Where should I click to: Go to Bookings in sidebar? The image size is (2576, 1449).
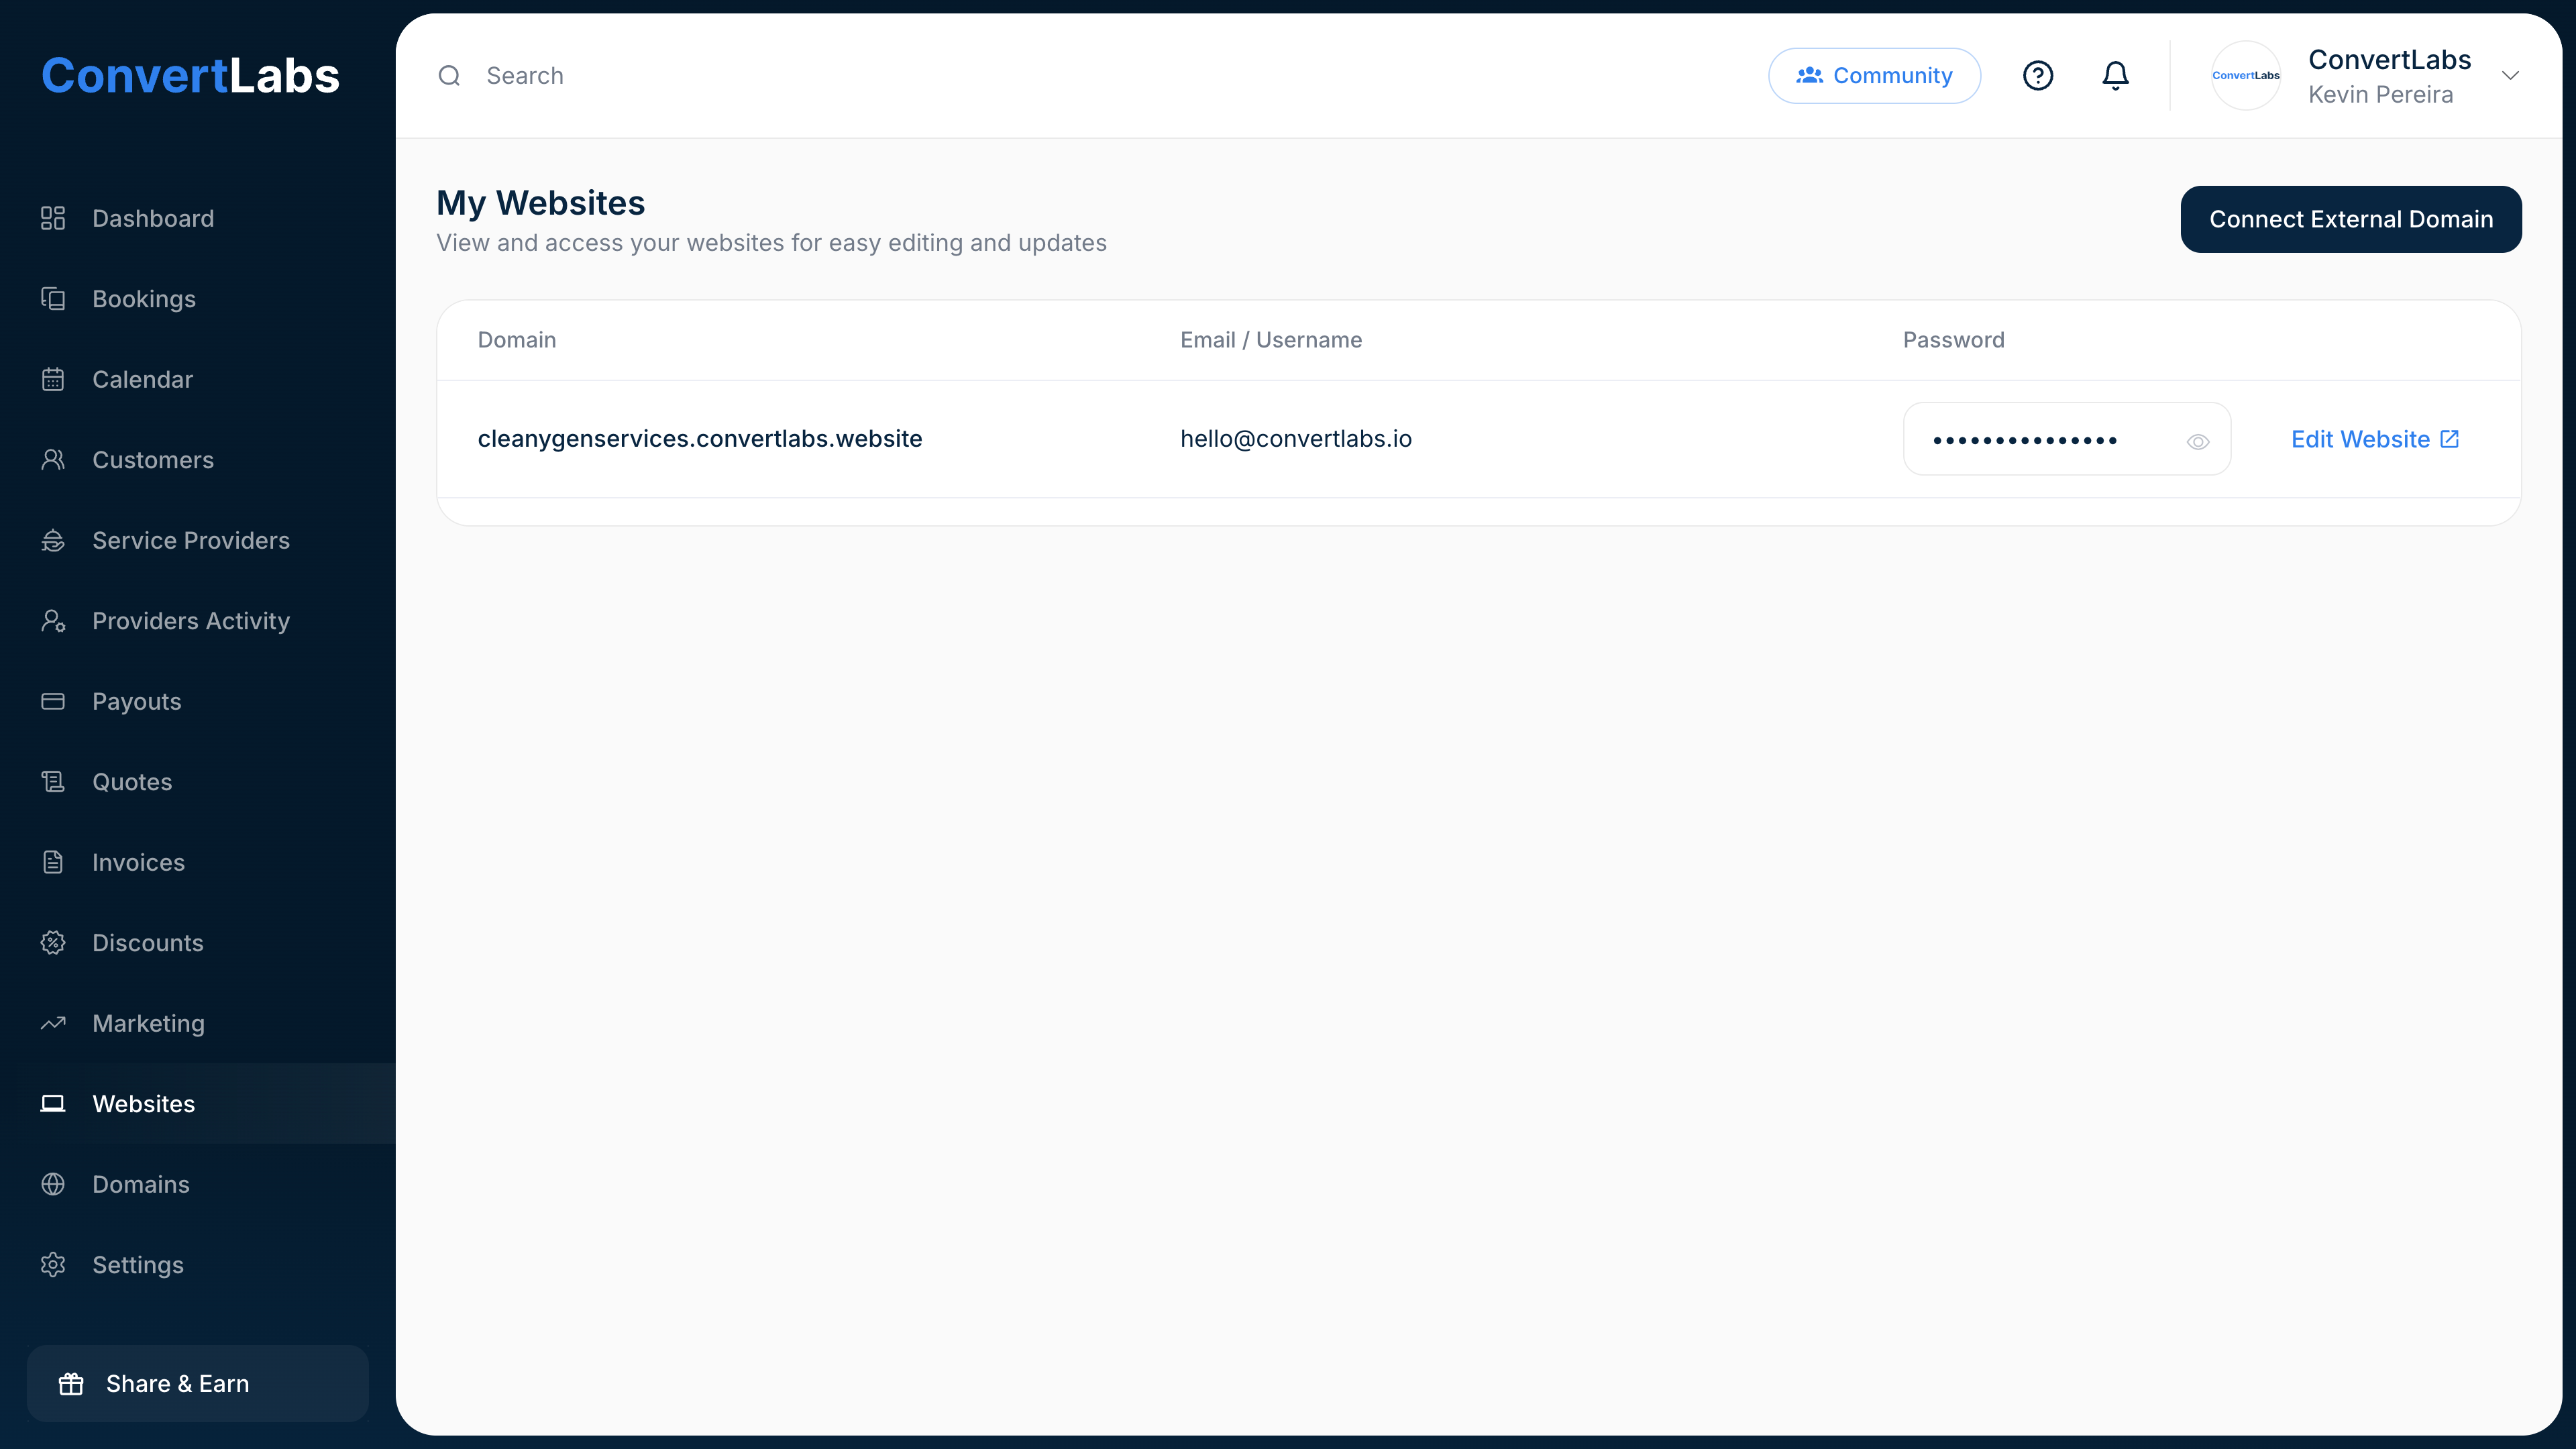click(144, 299)
